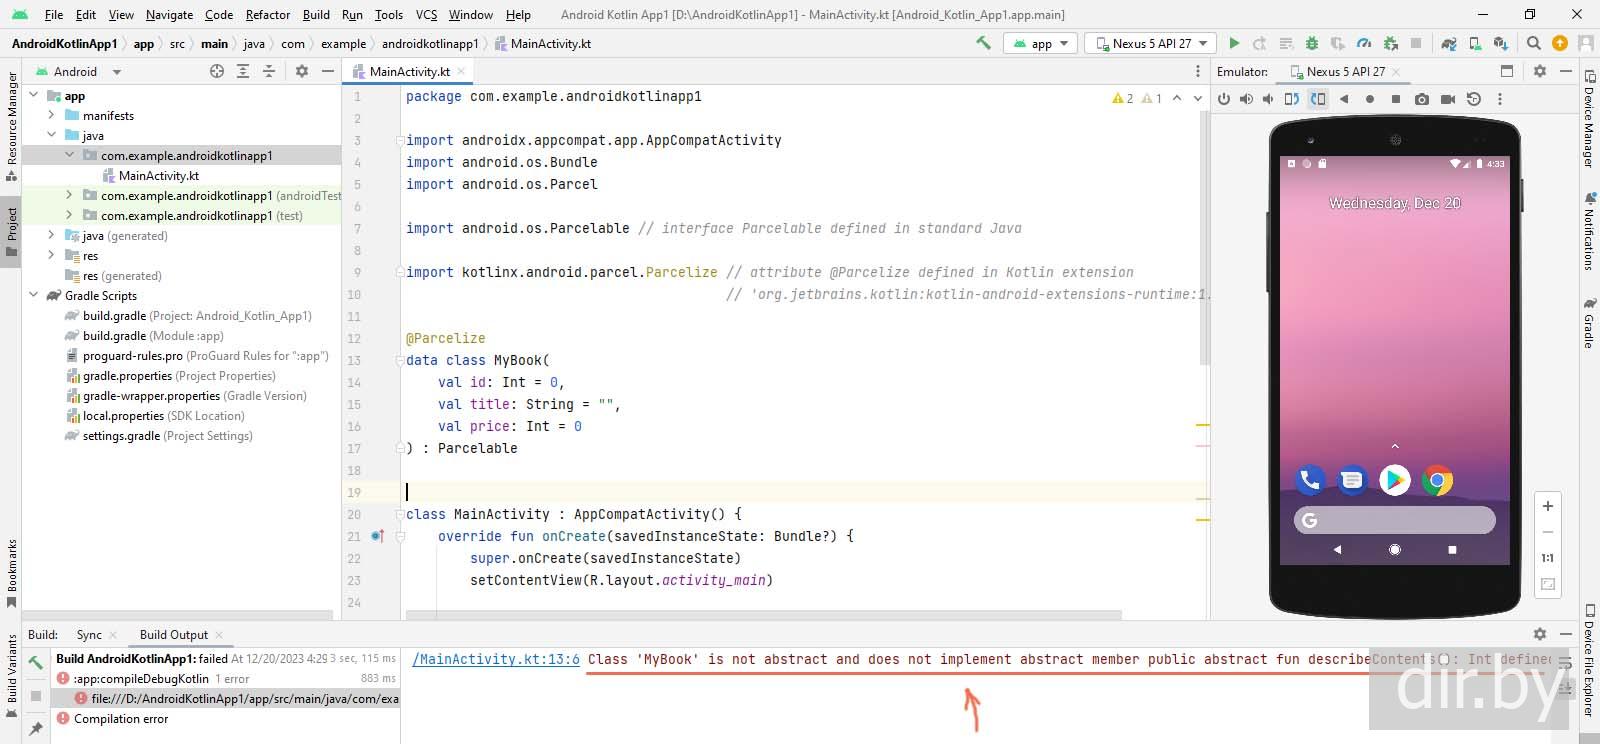Record emulator screen with video camera icon
This screenshot has height=744, width=1600.
1447,99
